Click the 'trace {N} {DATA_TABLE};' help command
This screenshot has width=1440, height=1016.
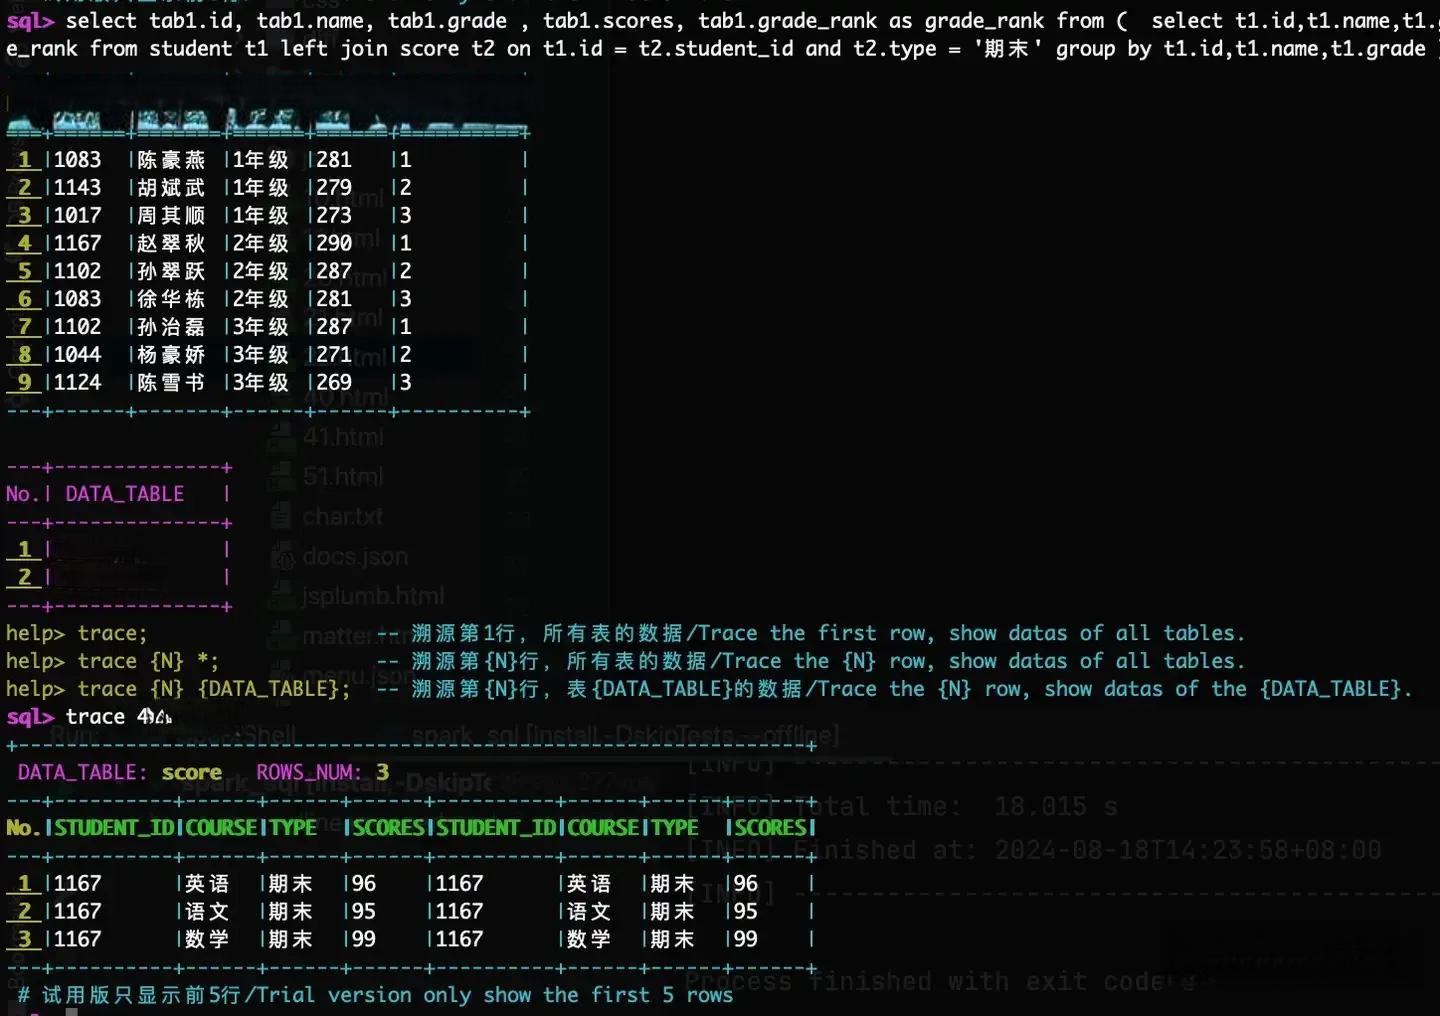coord(178,689)
